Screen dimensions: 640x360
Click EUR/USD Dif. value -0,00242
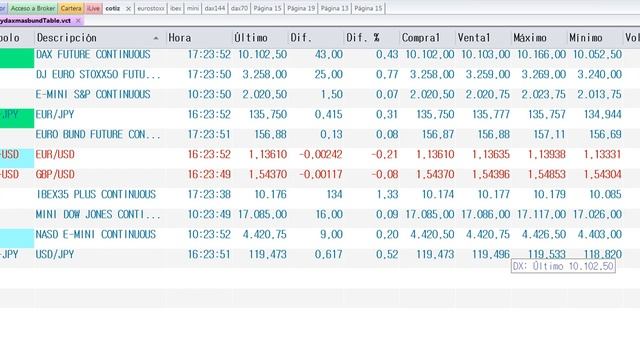tap(321, 154)
